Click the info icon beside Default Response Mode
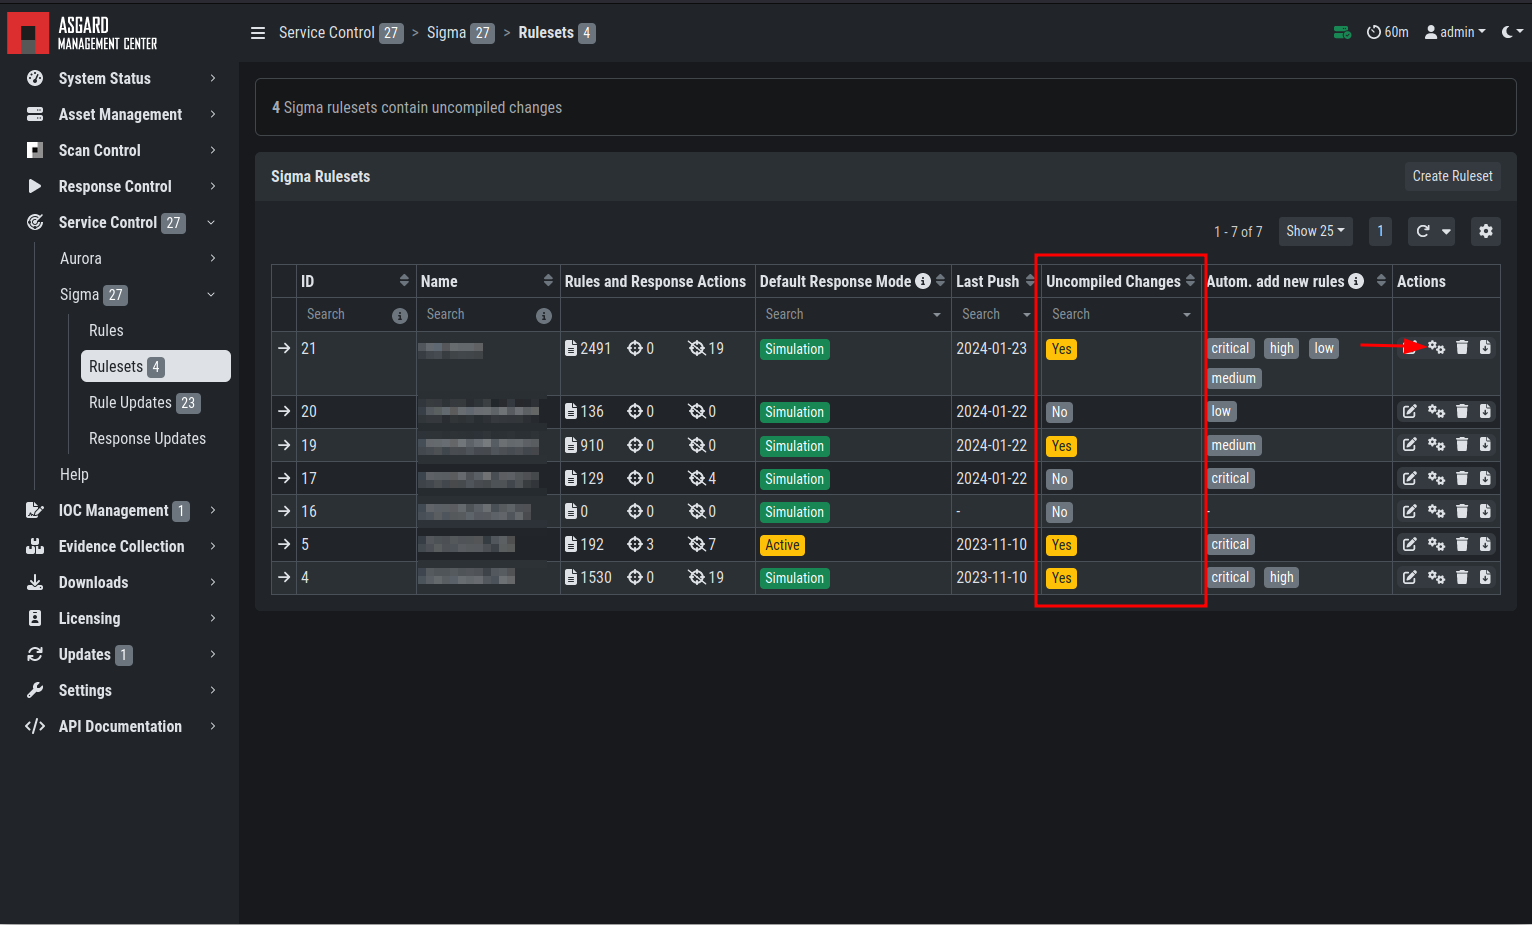This screenshot has width=1532, height=925. pyautogui.click(x=923, y=281)
